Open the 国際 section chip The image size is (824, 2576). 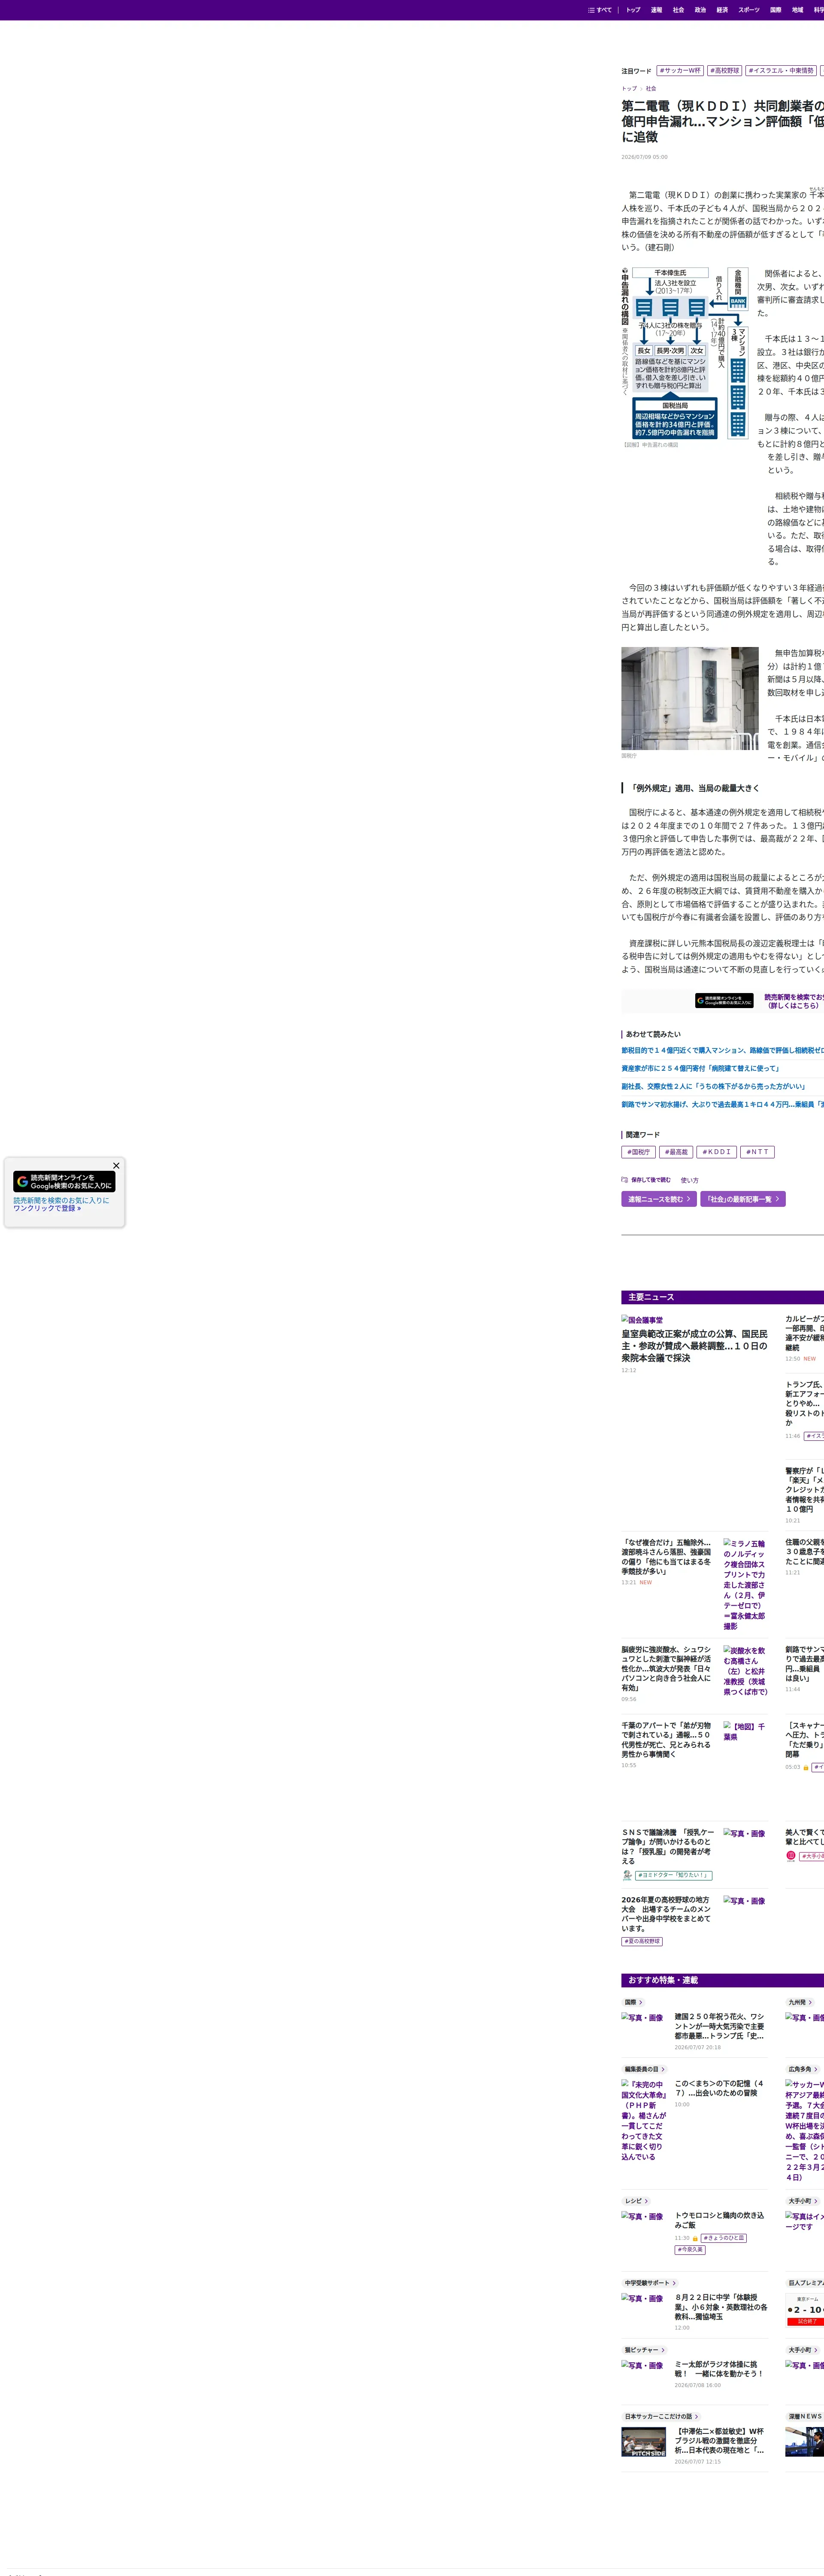point(634,2002)
